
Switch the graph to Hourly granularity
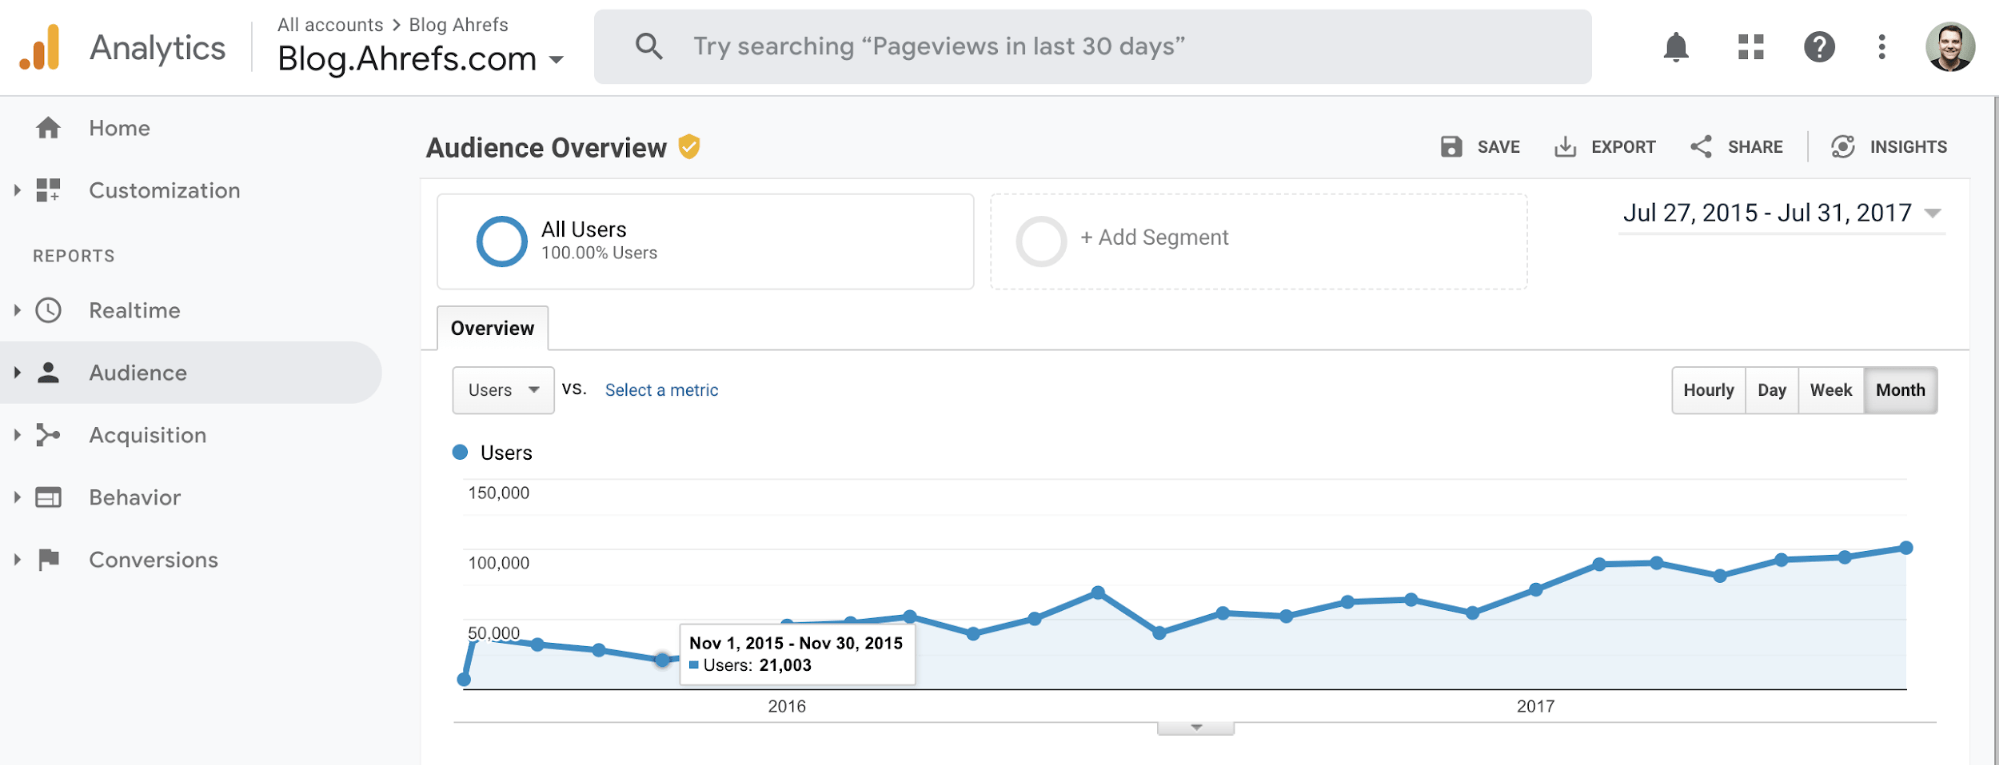coord(1708,390)
